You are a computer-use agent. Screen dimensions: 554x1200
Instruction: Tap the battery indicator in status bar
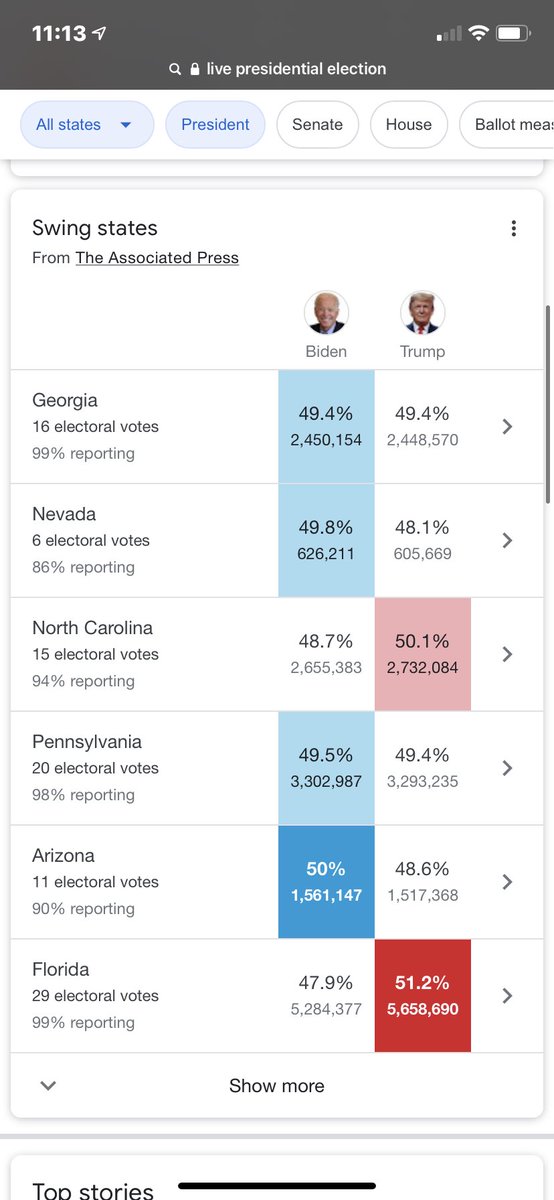coord(514,33)
